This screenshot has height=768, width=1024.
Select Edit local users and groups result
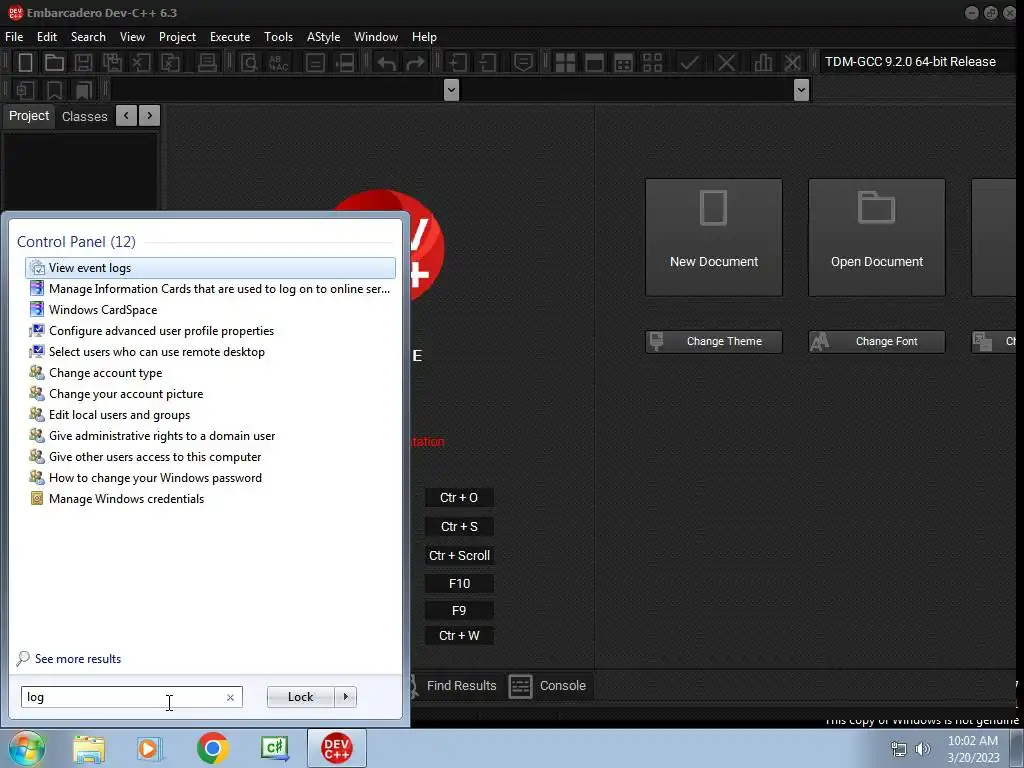[210, 415]
